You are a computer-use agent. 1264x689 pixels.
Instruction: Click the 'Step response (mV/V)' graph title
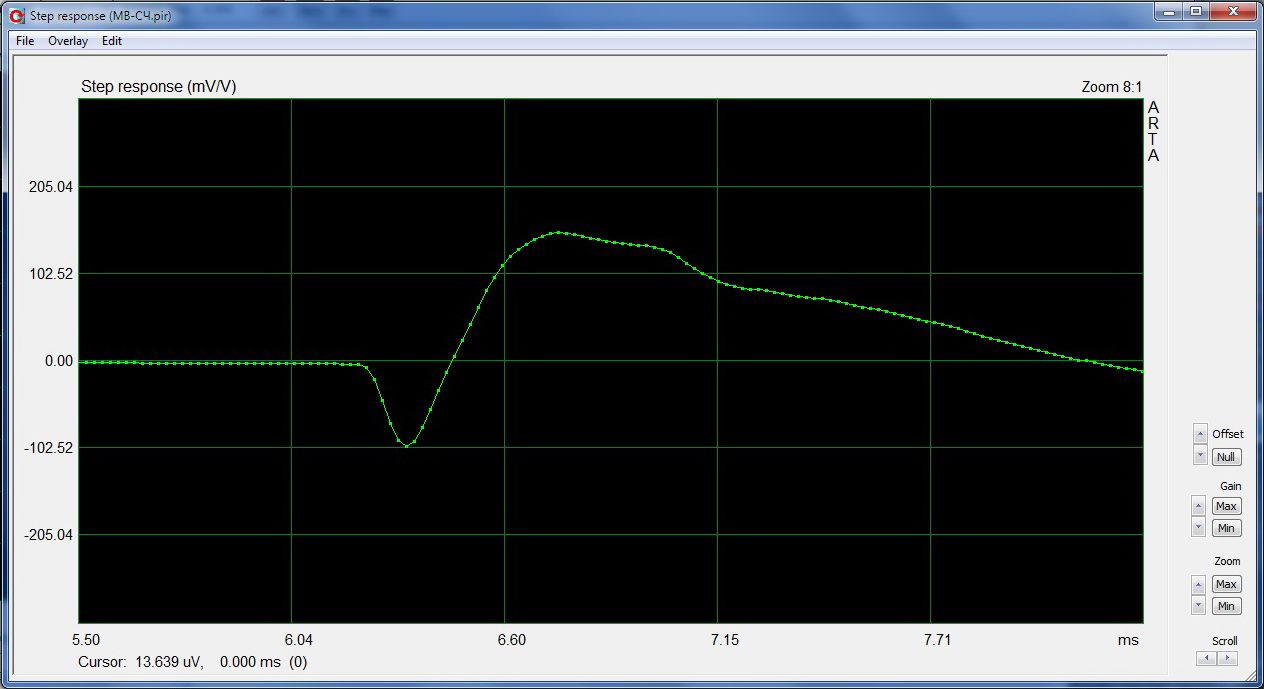click(x=159, y=87)
